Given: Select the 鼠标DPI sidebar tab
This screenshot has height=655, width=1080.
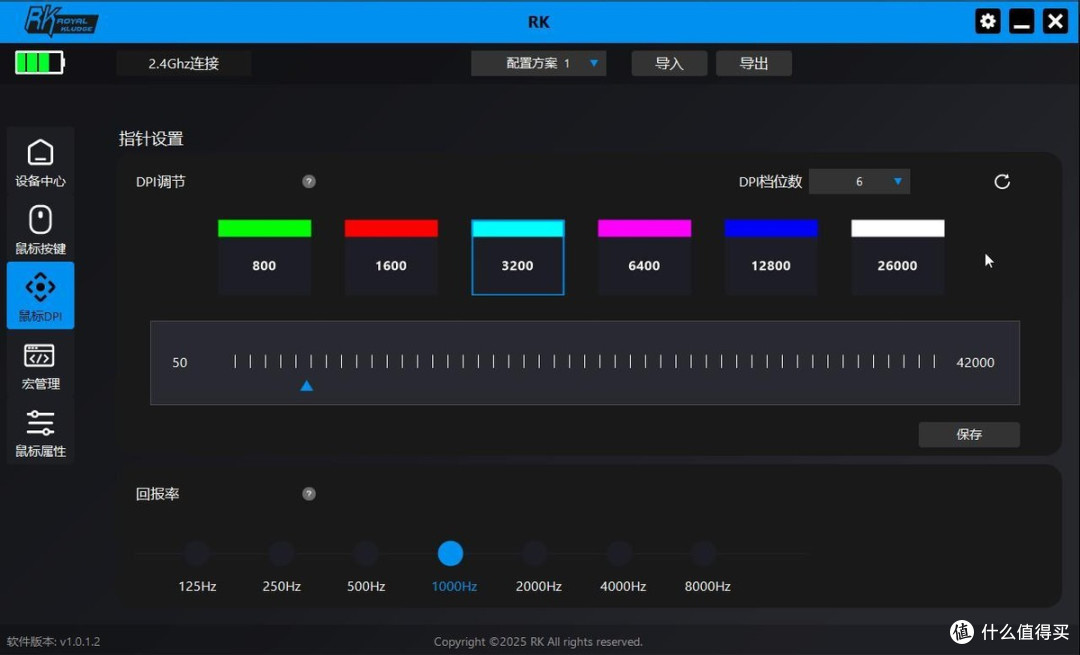Looking at the screenshot, I should tap(41, 295).
